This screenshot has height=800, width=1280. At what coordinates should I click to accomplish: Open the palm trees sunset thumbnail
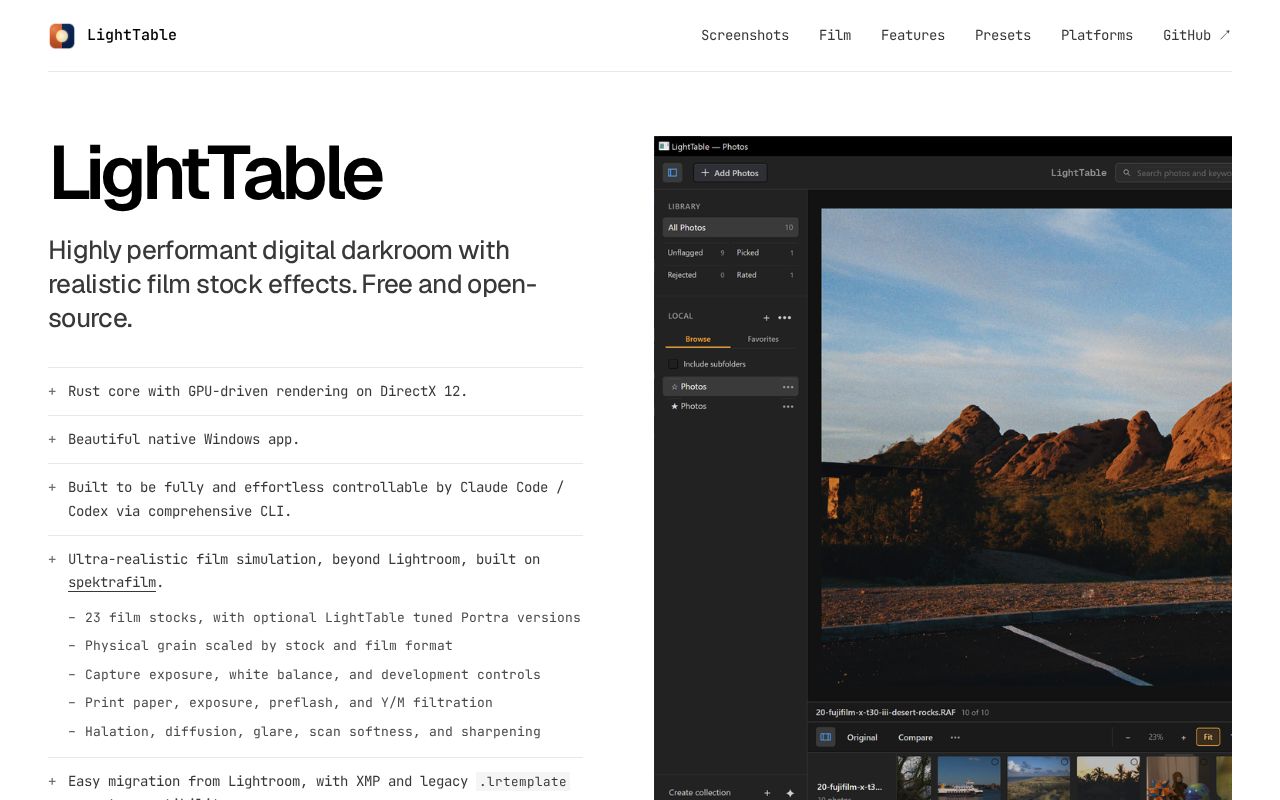[1109, 778]
